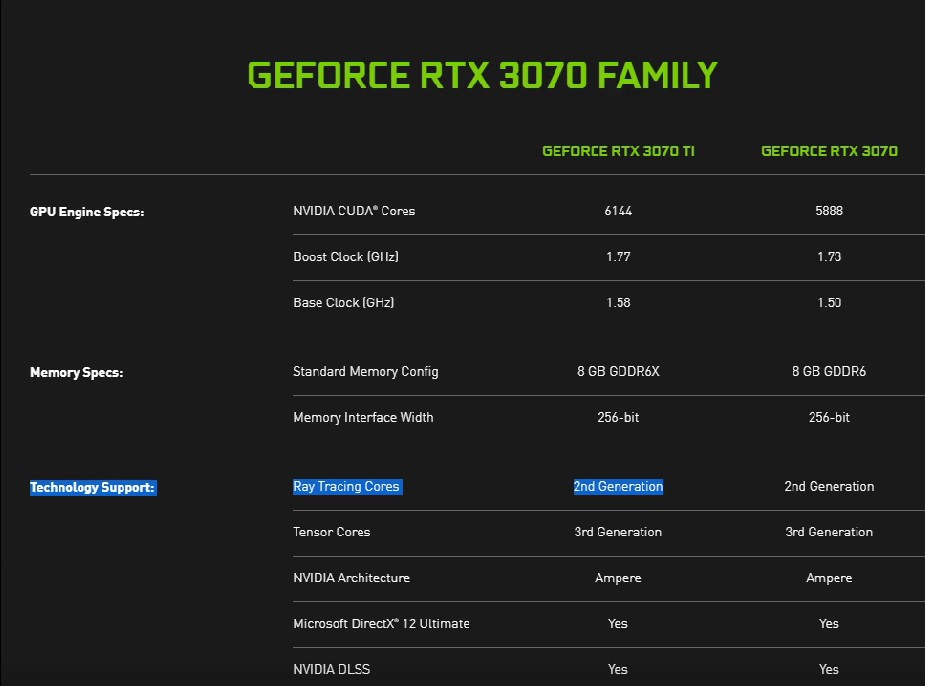This screenshot has width=925, height=686.
Task: Click the highlighted Technology Support label
Action: pos(92,488)
